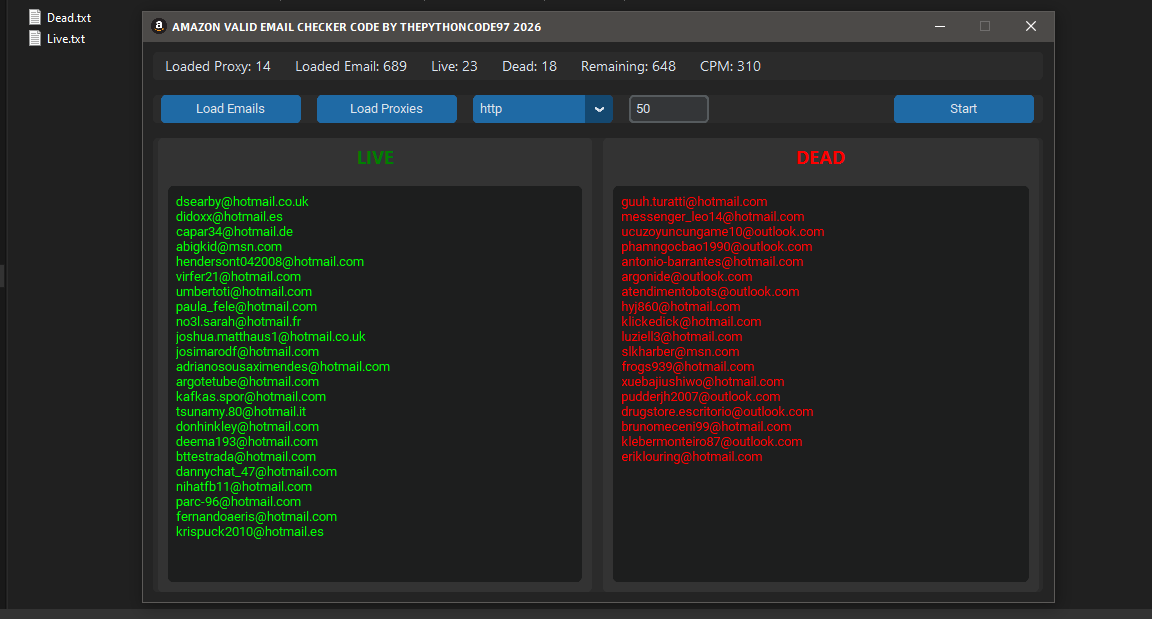Select dsearby@hotmail.co.uk in live list
The width and height of the screenshot is (1152, 619).
pyautogui.click(x=242, y=201)
